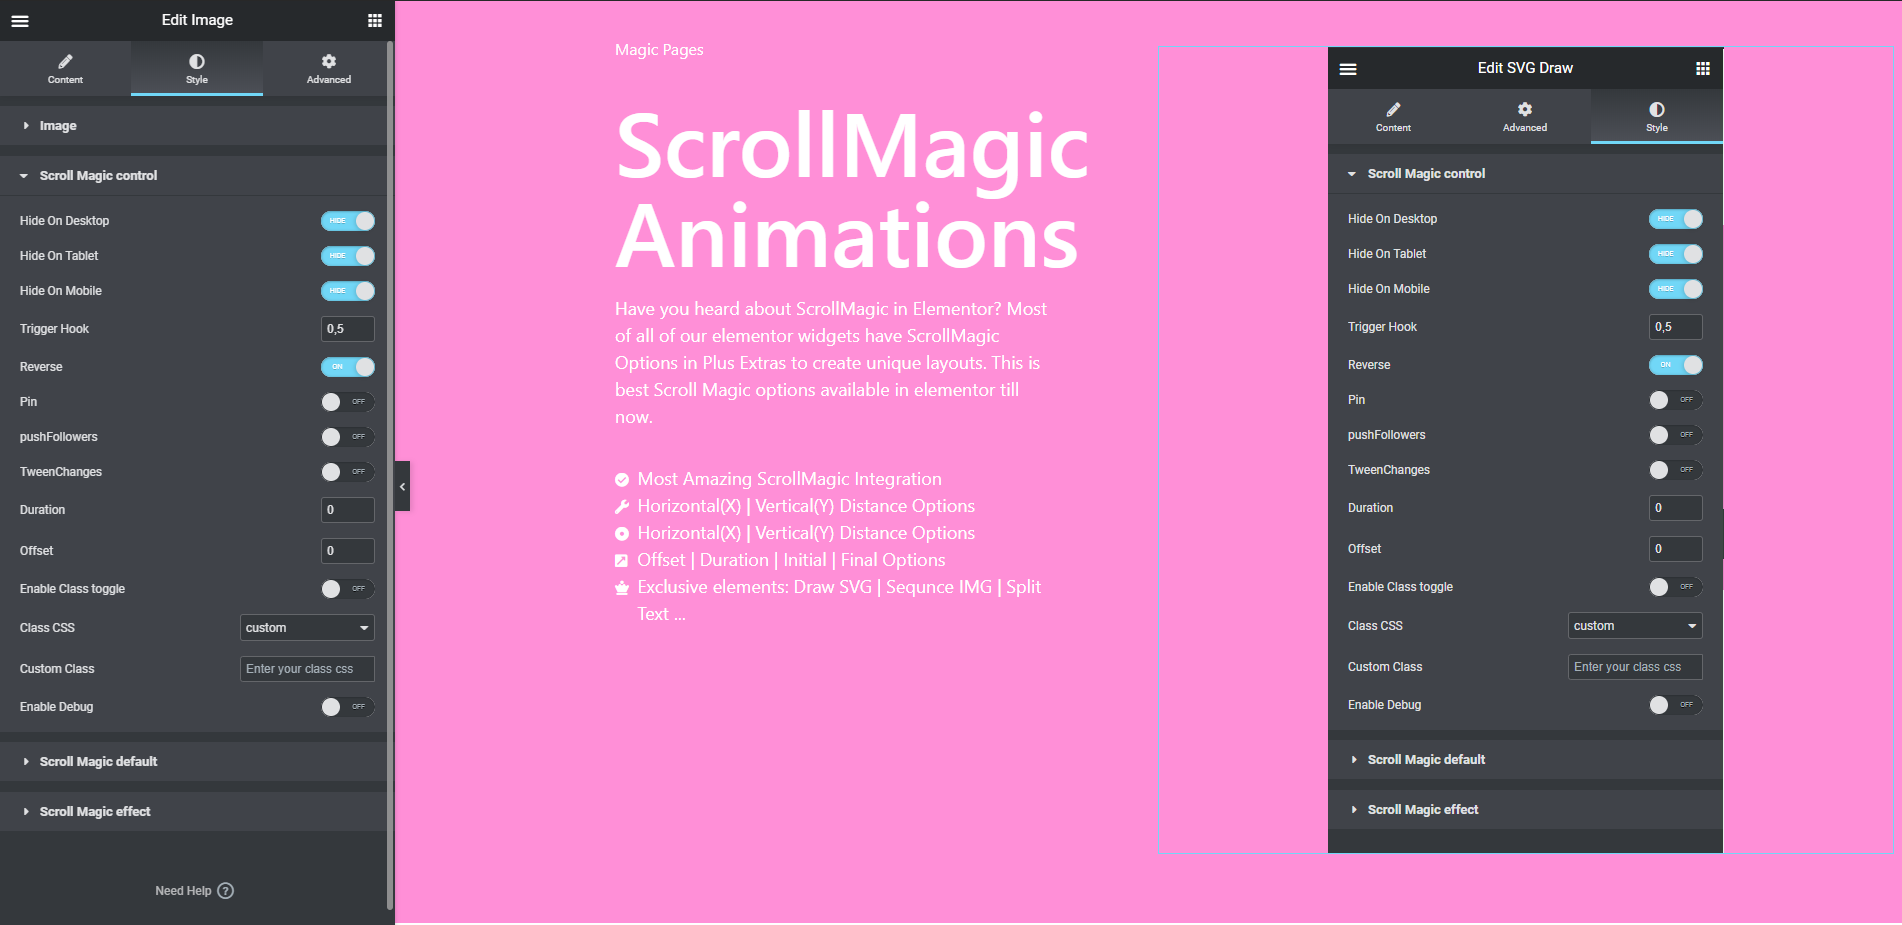Toggle Hide On Mobile in Edit SVG Draw panel
The width and height of the screenshot is (1902, 925).
pyautogui.click(x=1676, y=289)
